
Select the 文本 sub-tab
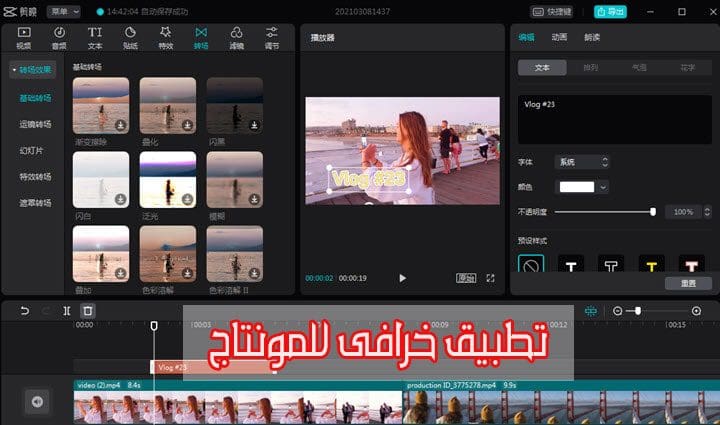pos(542,67)
